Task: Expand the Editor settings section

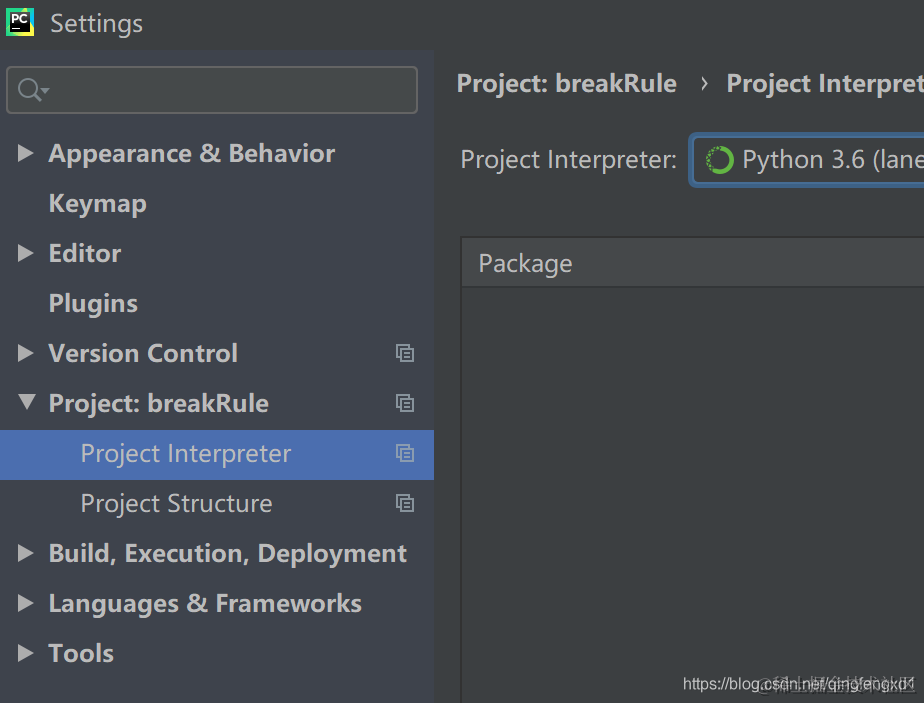Action: (26, 253)
